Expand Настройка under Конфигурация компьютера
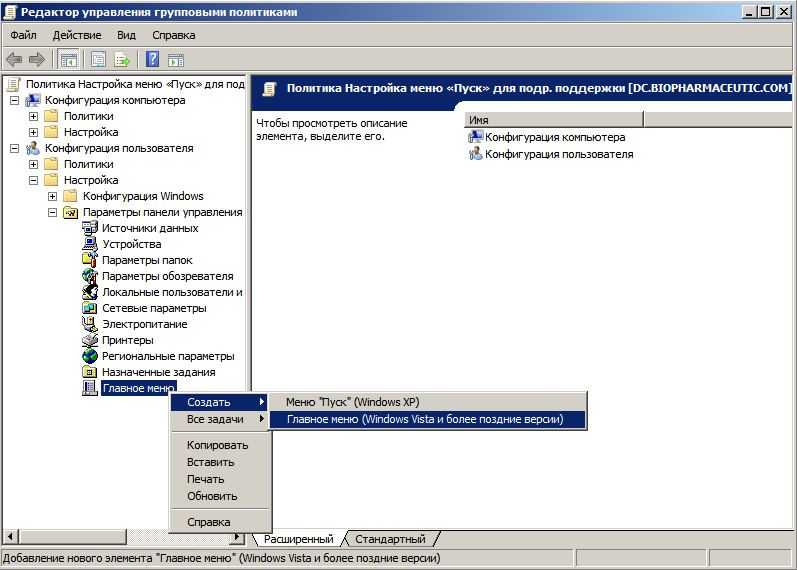 (34, 132)
